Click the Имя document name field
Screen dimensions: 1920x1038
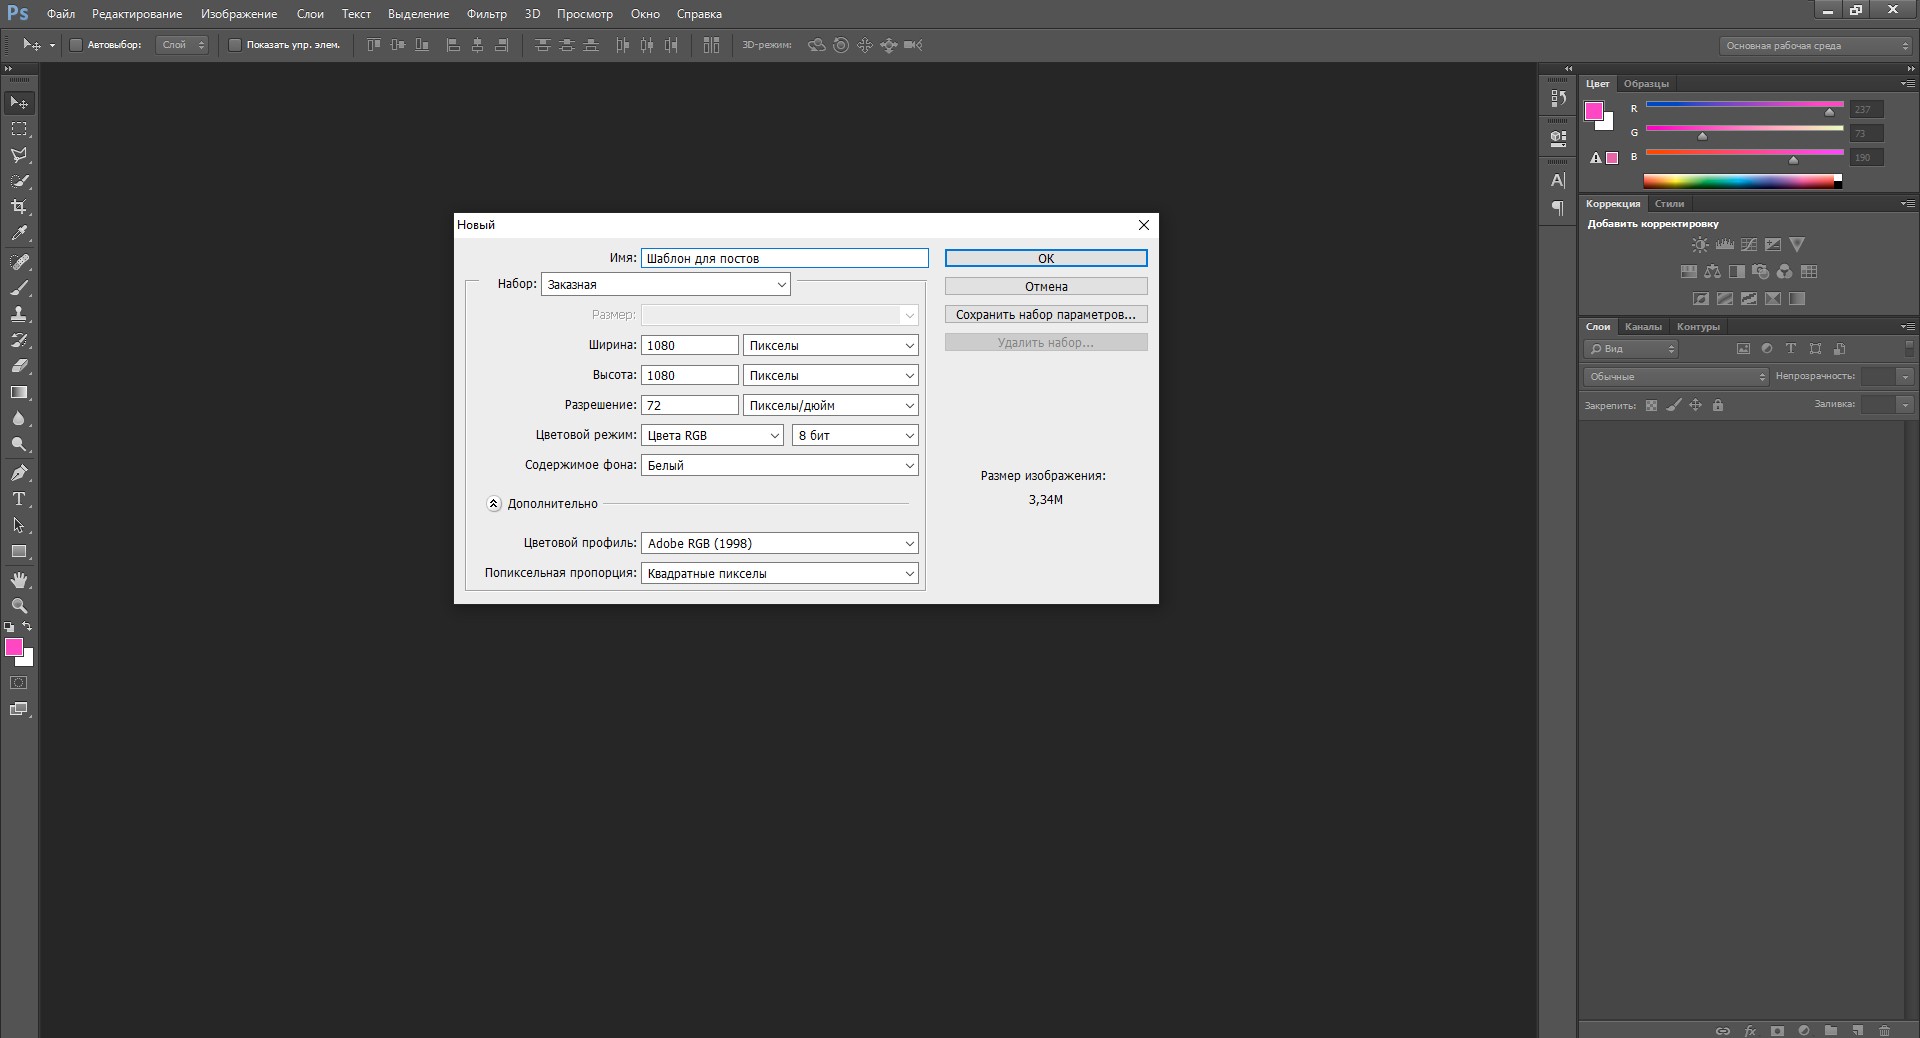coord(785,258)
